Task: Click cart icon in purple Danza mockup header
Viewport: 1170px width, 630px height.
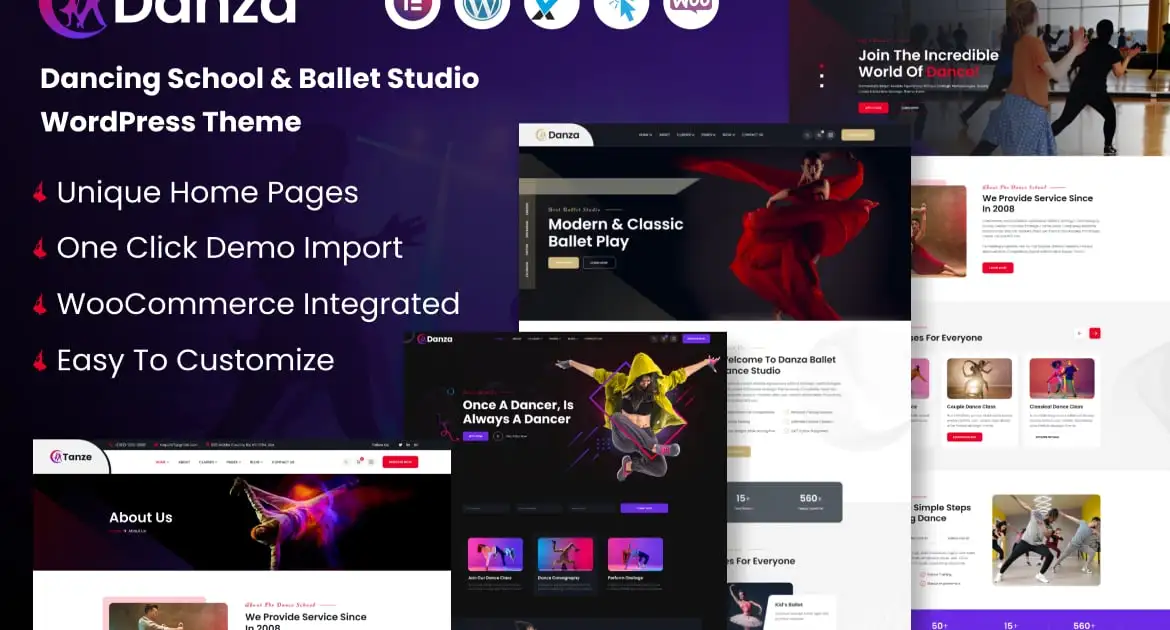Action: [663, 339]
